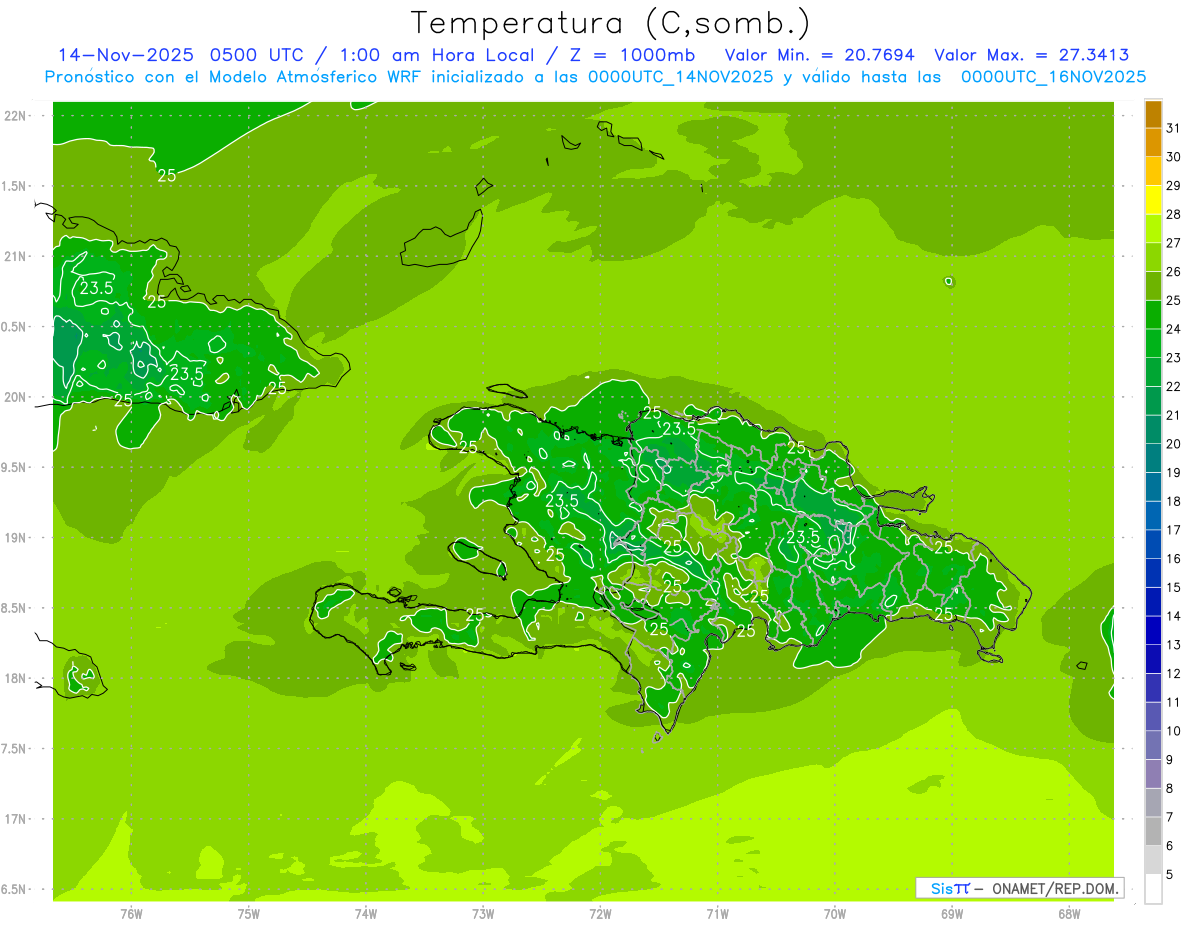
Task: Click the '20N' latitude axis label
Action: point(15,397)
